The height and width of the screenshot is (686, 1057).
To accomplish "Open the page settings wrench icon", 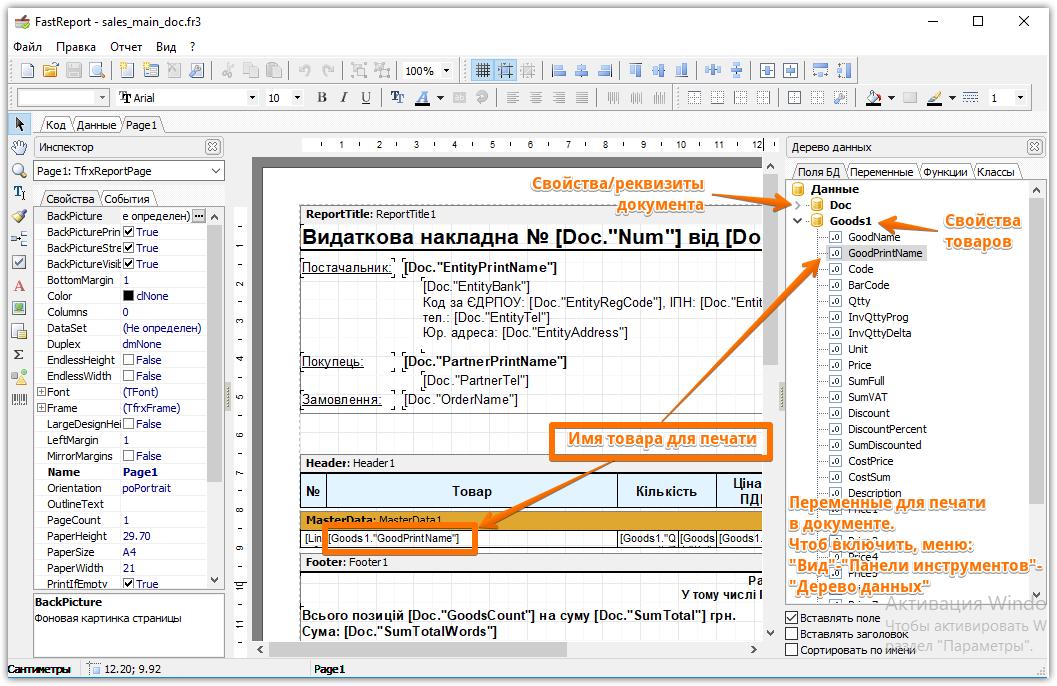I will pyautogui.click(x=197, y=70).
